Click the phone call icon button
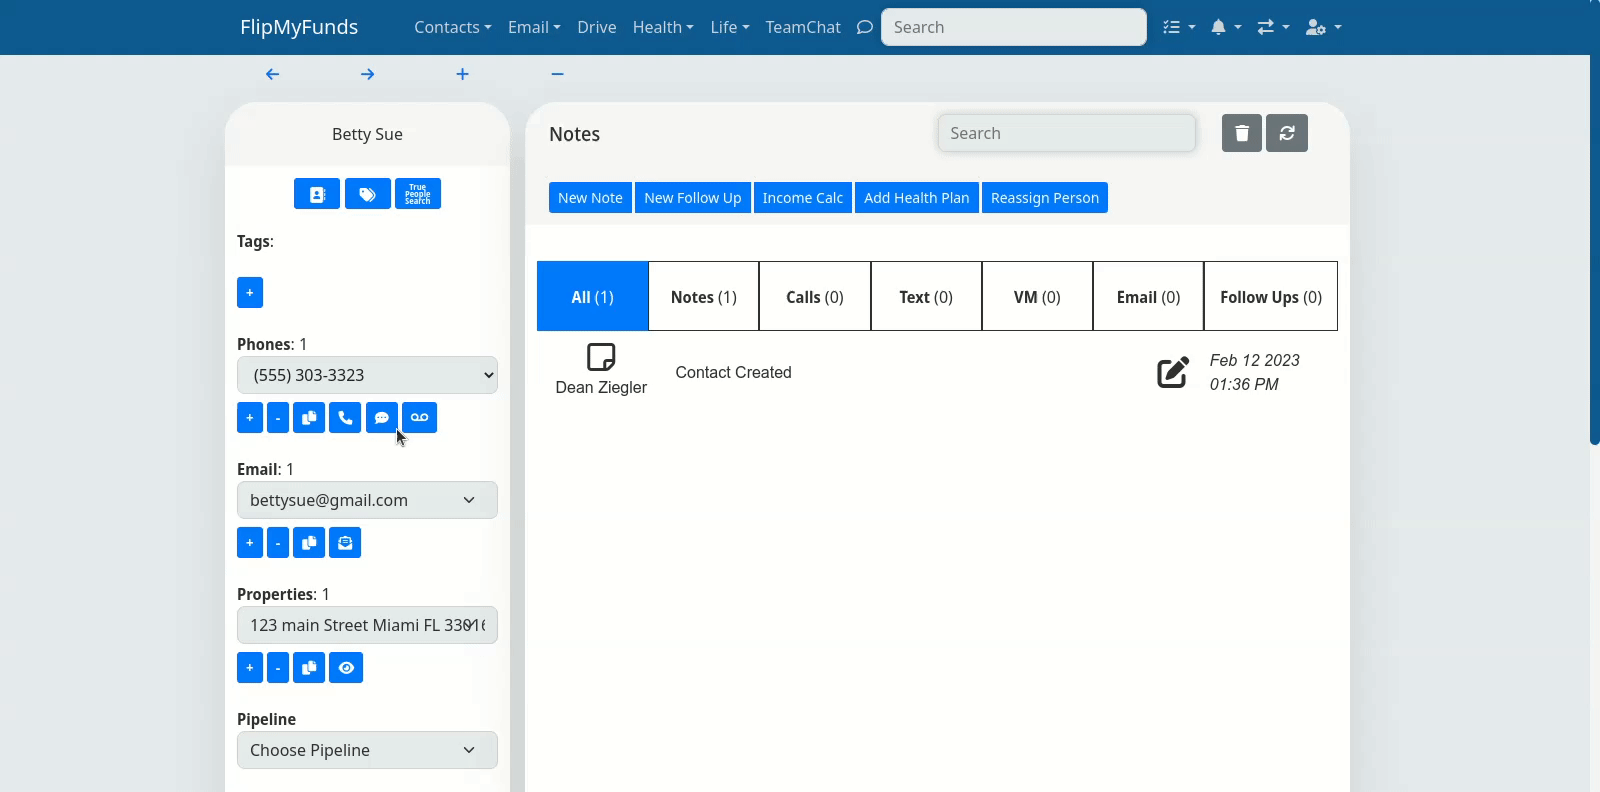1600x792 pixels. click(x=345, y=418)
